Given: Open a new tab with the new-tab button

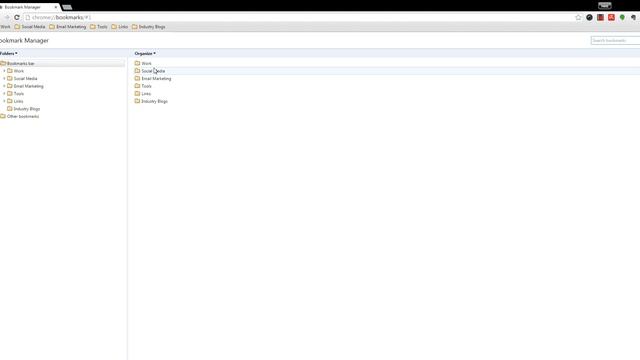Looking at the screenshot, I should [x=67, y=7].
